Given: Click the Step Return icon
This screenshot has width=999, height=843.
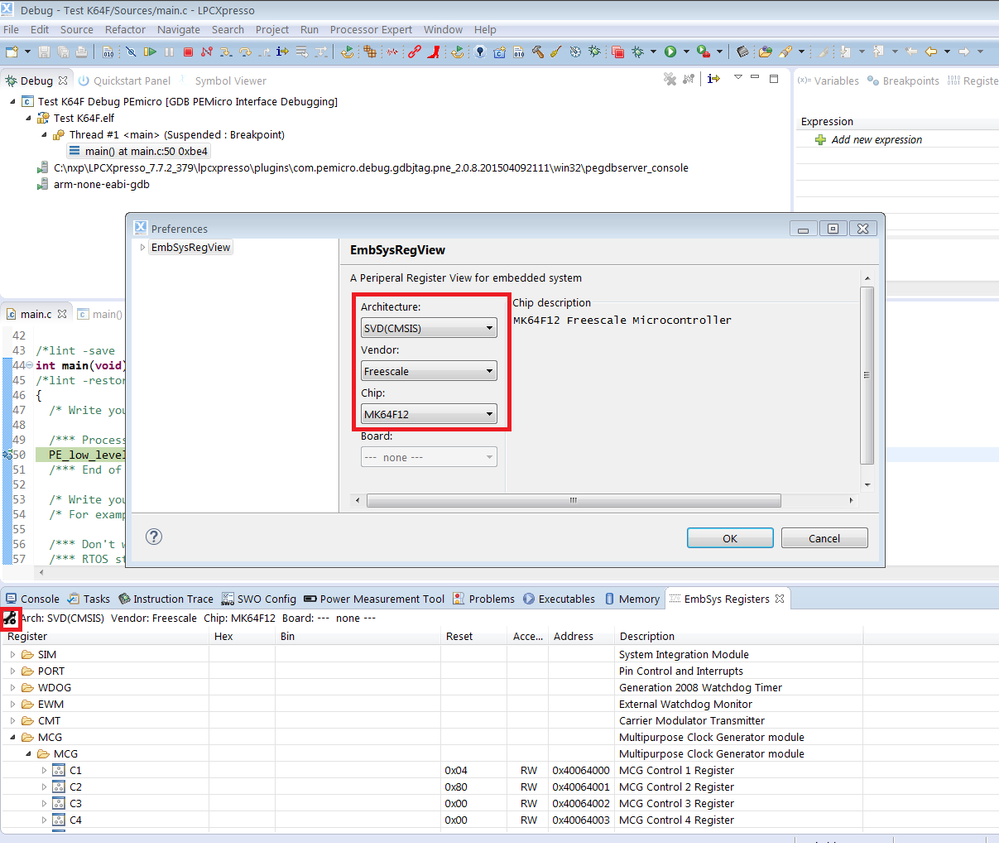Looking at the screenshot, I should pyautogui.click(x=264, y=52).
